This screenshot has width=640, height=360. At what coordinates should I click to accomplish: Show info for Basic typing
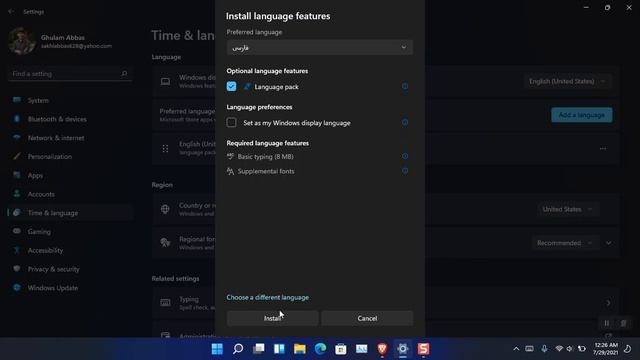405,156
